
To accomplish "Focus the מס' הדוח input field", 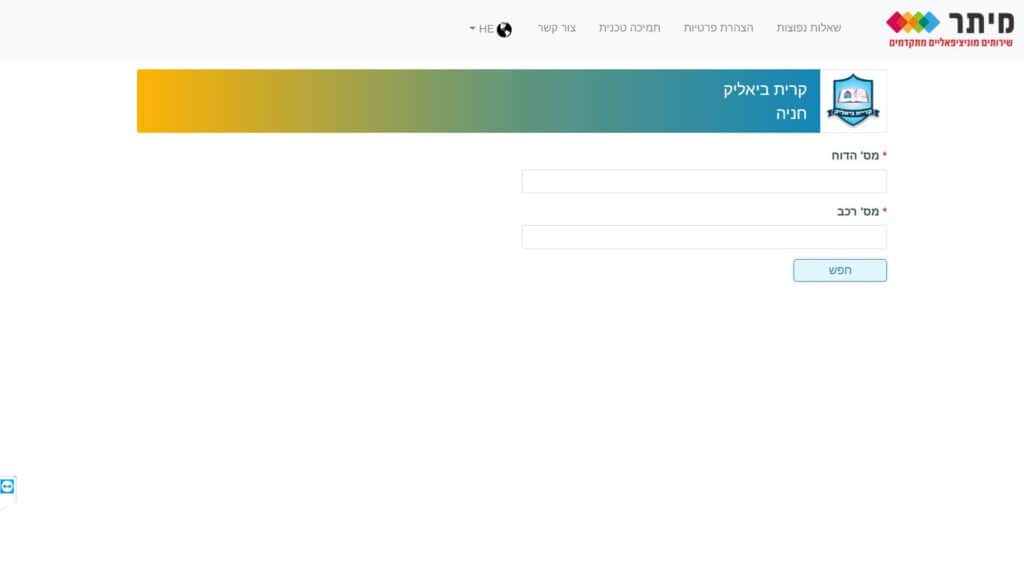I will 704,181.
